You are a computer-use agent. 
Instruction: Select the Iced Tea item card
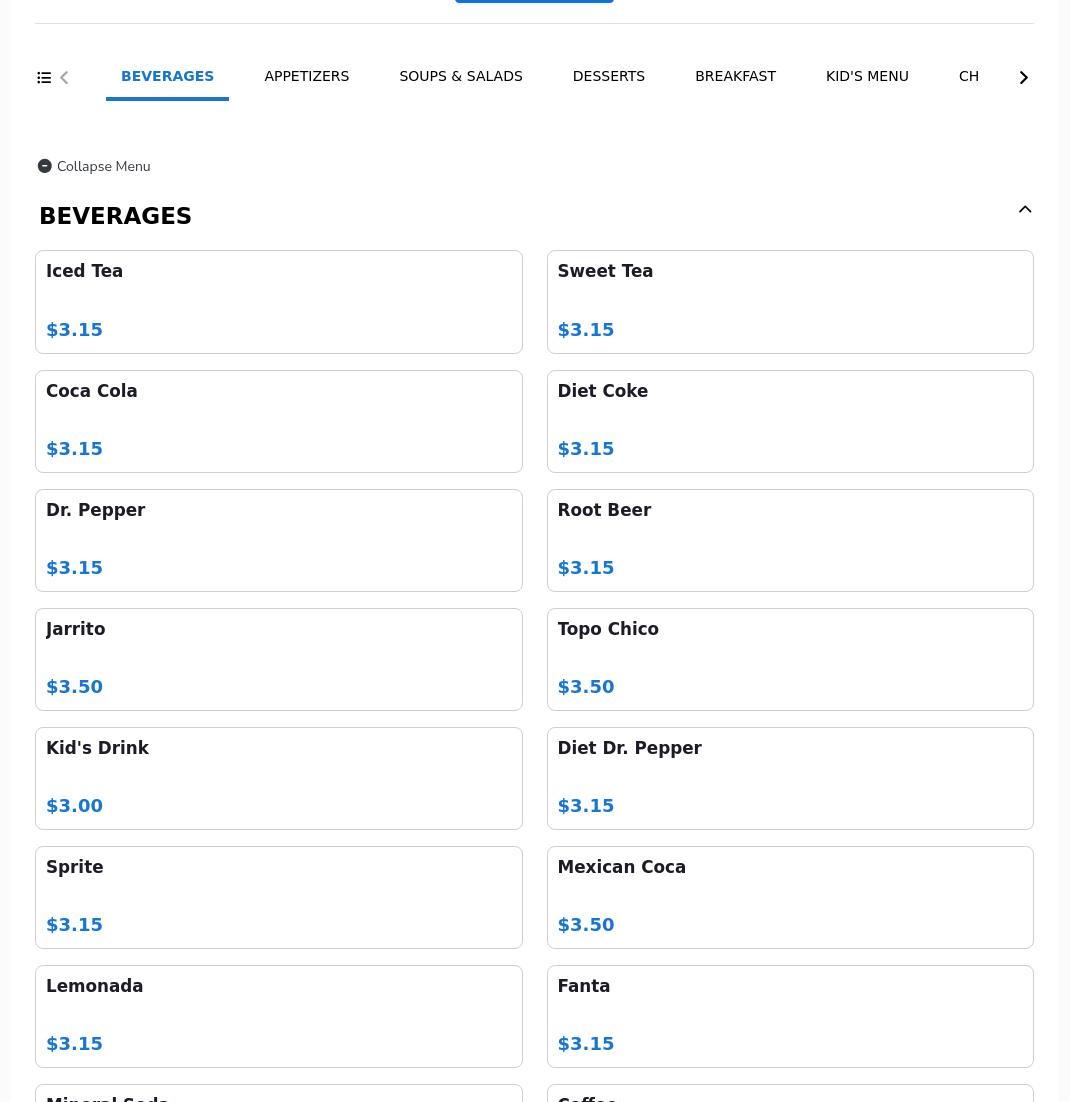279,302
